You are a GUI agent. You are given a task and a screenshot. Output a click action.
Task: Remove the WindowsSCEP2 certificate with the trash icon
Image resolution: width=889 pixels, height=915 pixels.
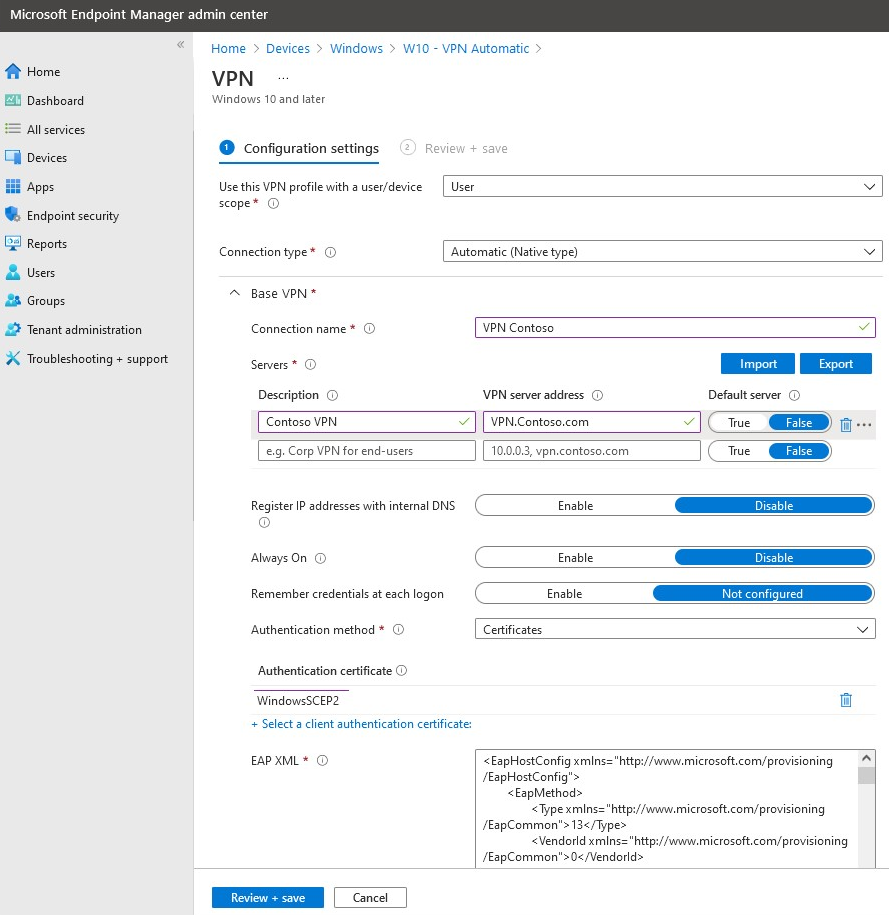(846, 700)
